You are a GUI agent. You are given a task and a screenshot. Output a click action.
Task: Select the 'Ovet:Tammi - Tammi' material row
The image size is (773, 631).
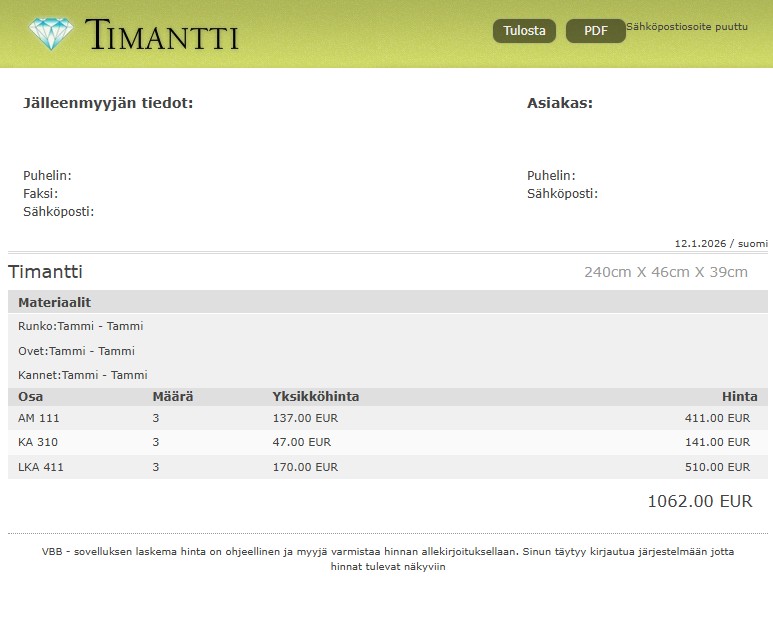[x=77, y=351]
